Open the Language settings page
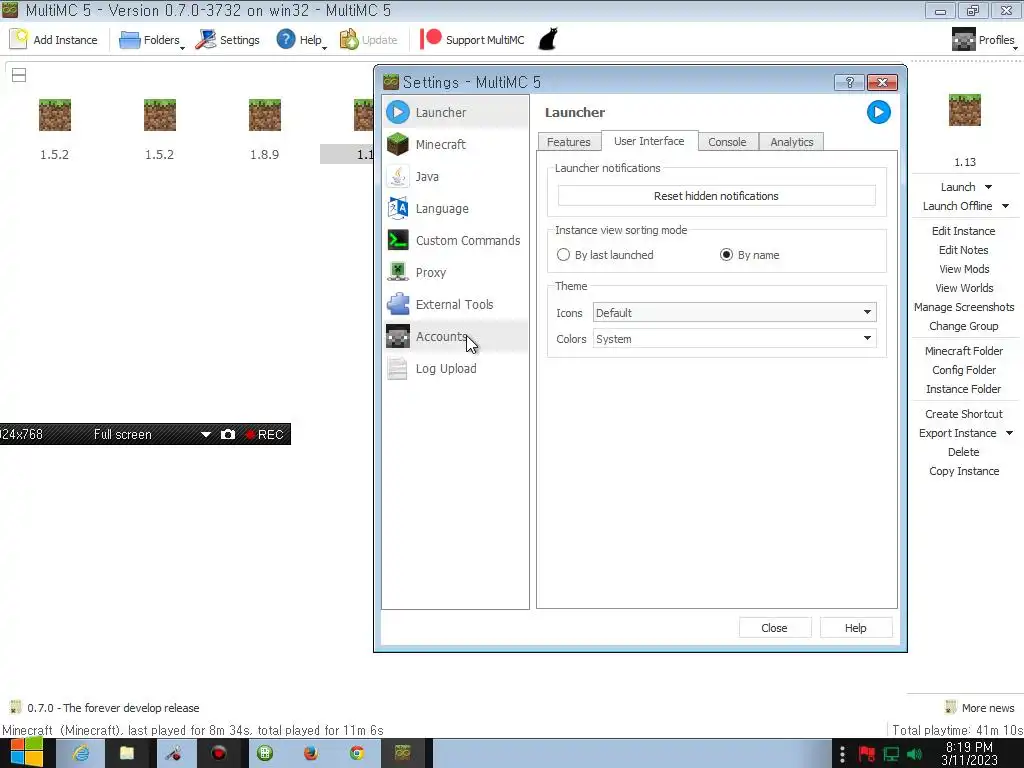Screen dimensions: 1024x768 tap(455, 208)
